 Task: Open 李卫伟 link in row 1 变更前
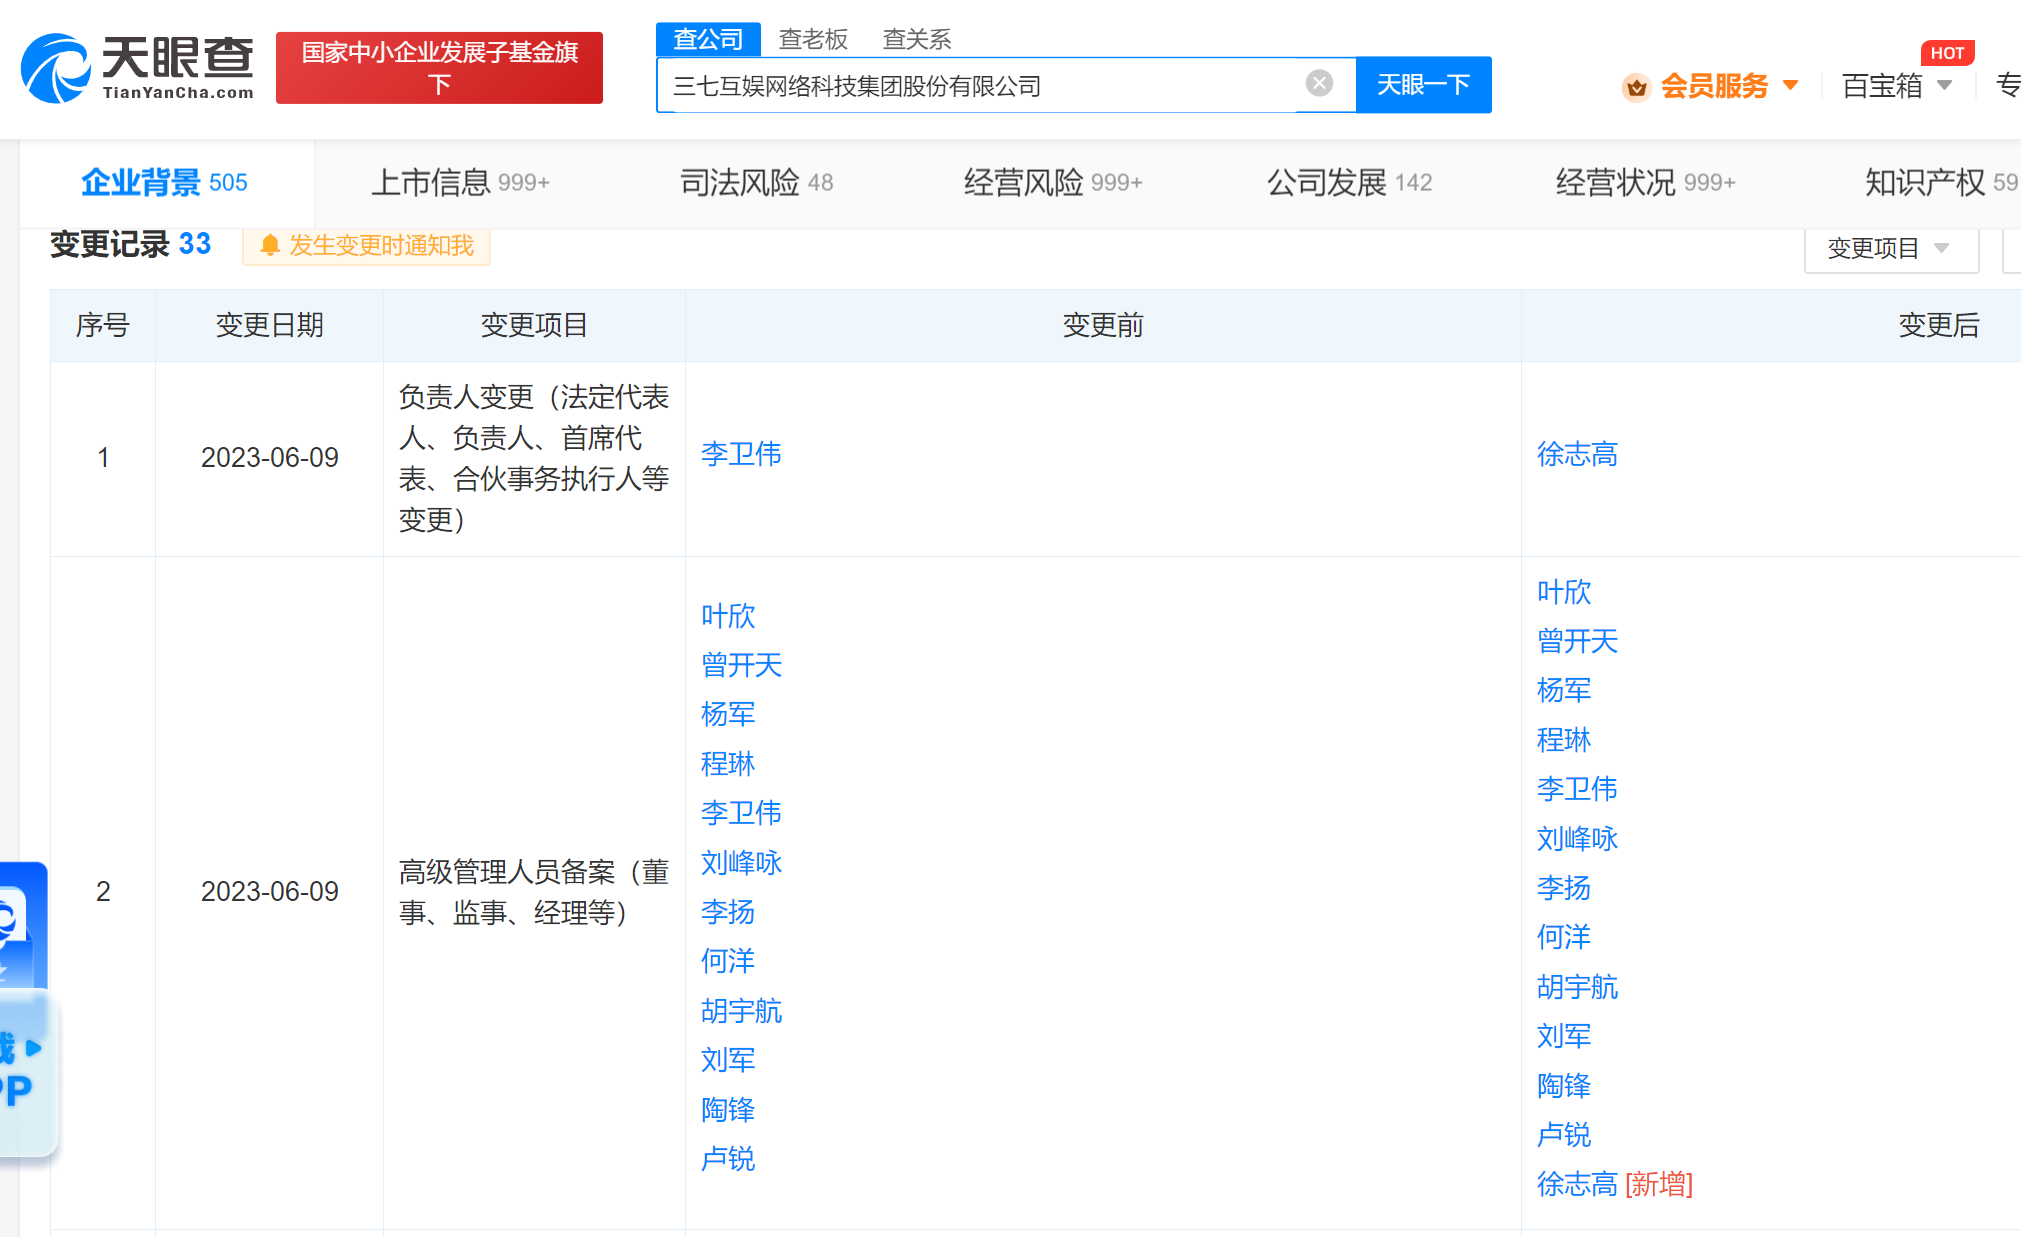(x=741, y=454)
